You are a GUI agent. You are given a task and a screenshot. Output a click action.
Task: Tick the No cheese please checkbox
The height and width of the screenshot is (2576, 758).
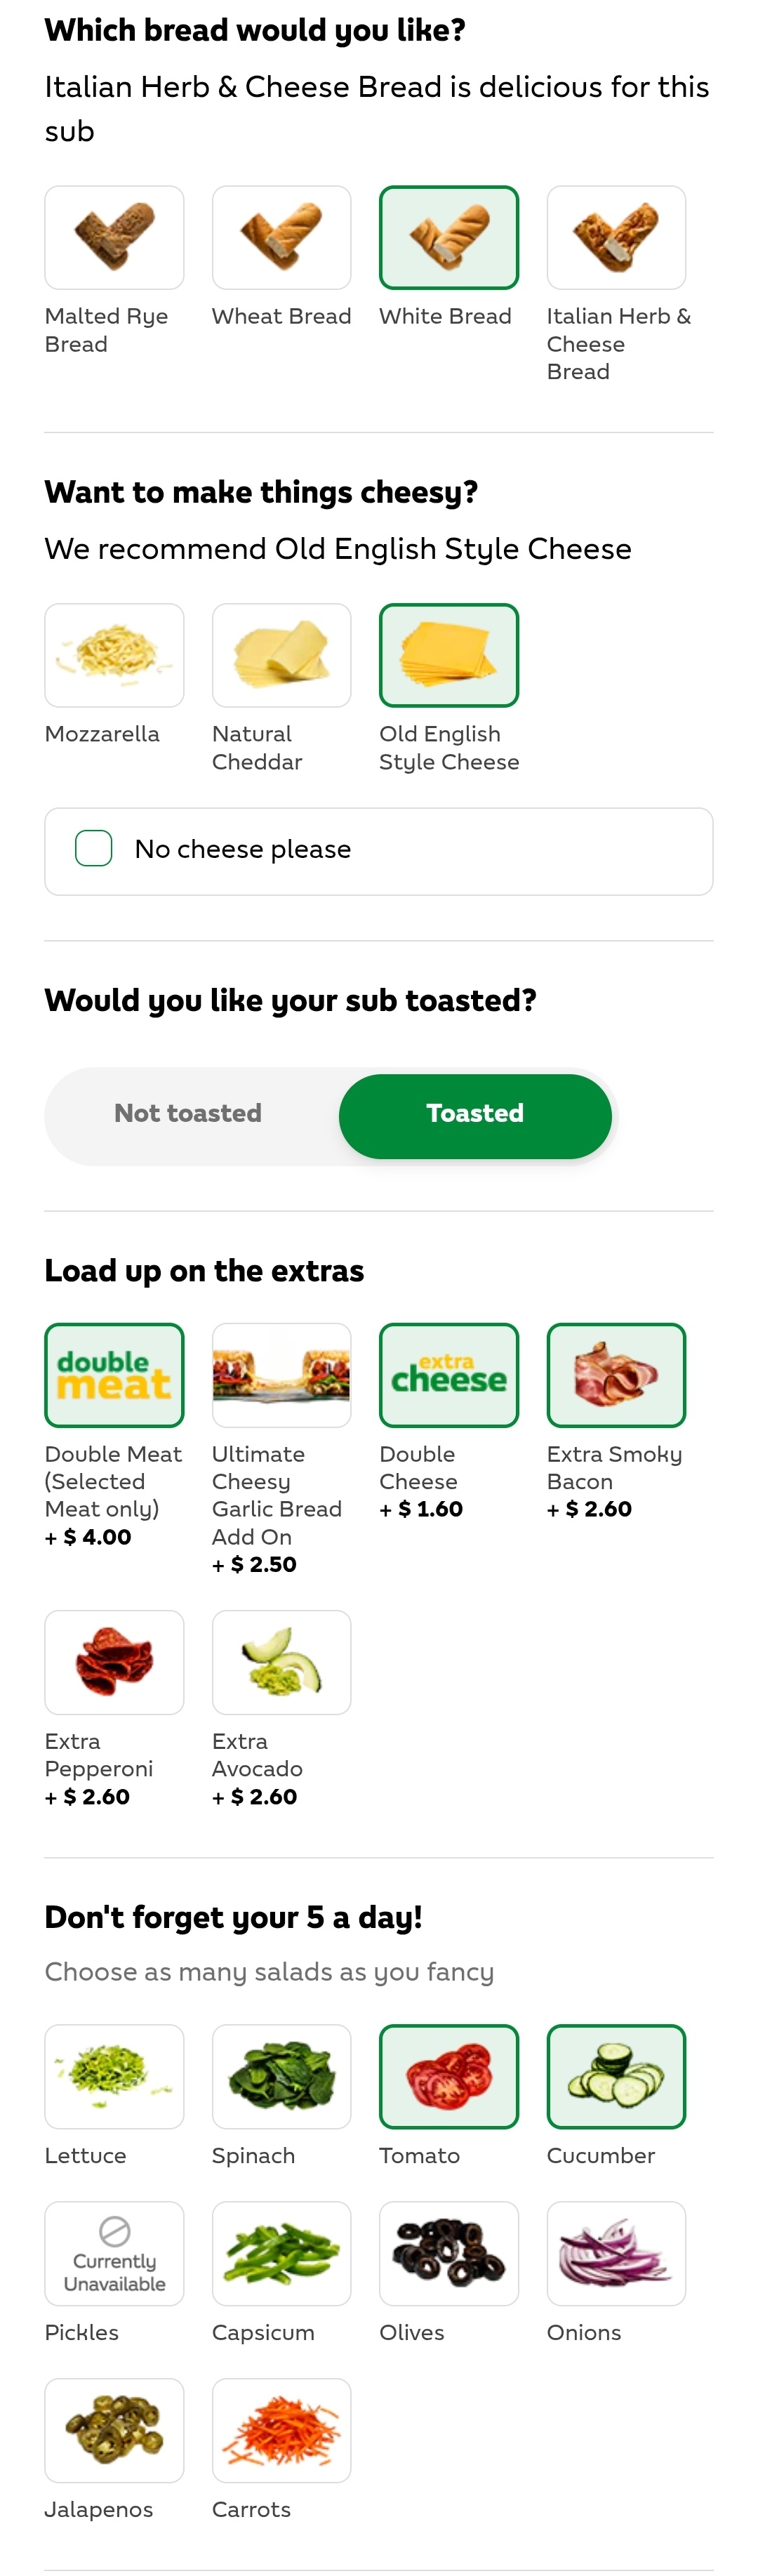tap(94, 848)
